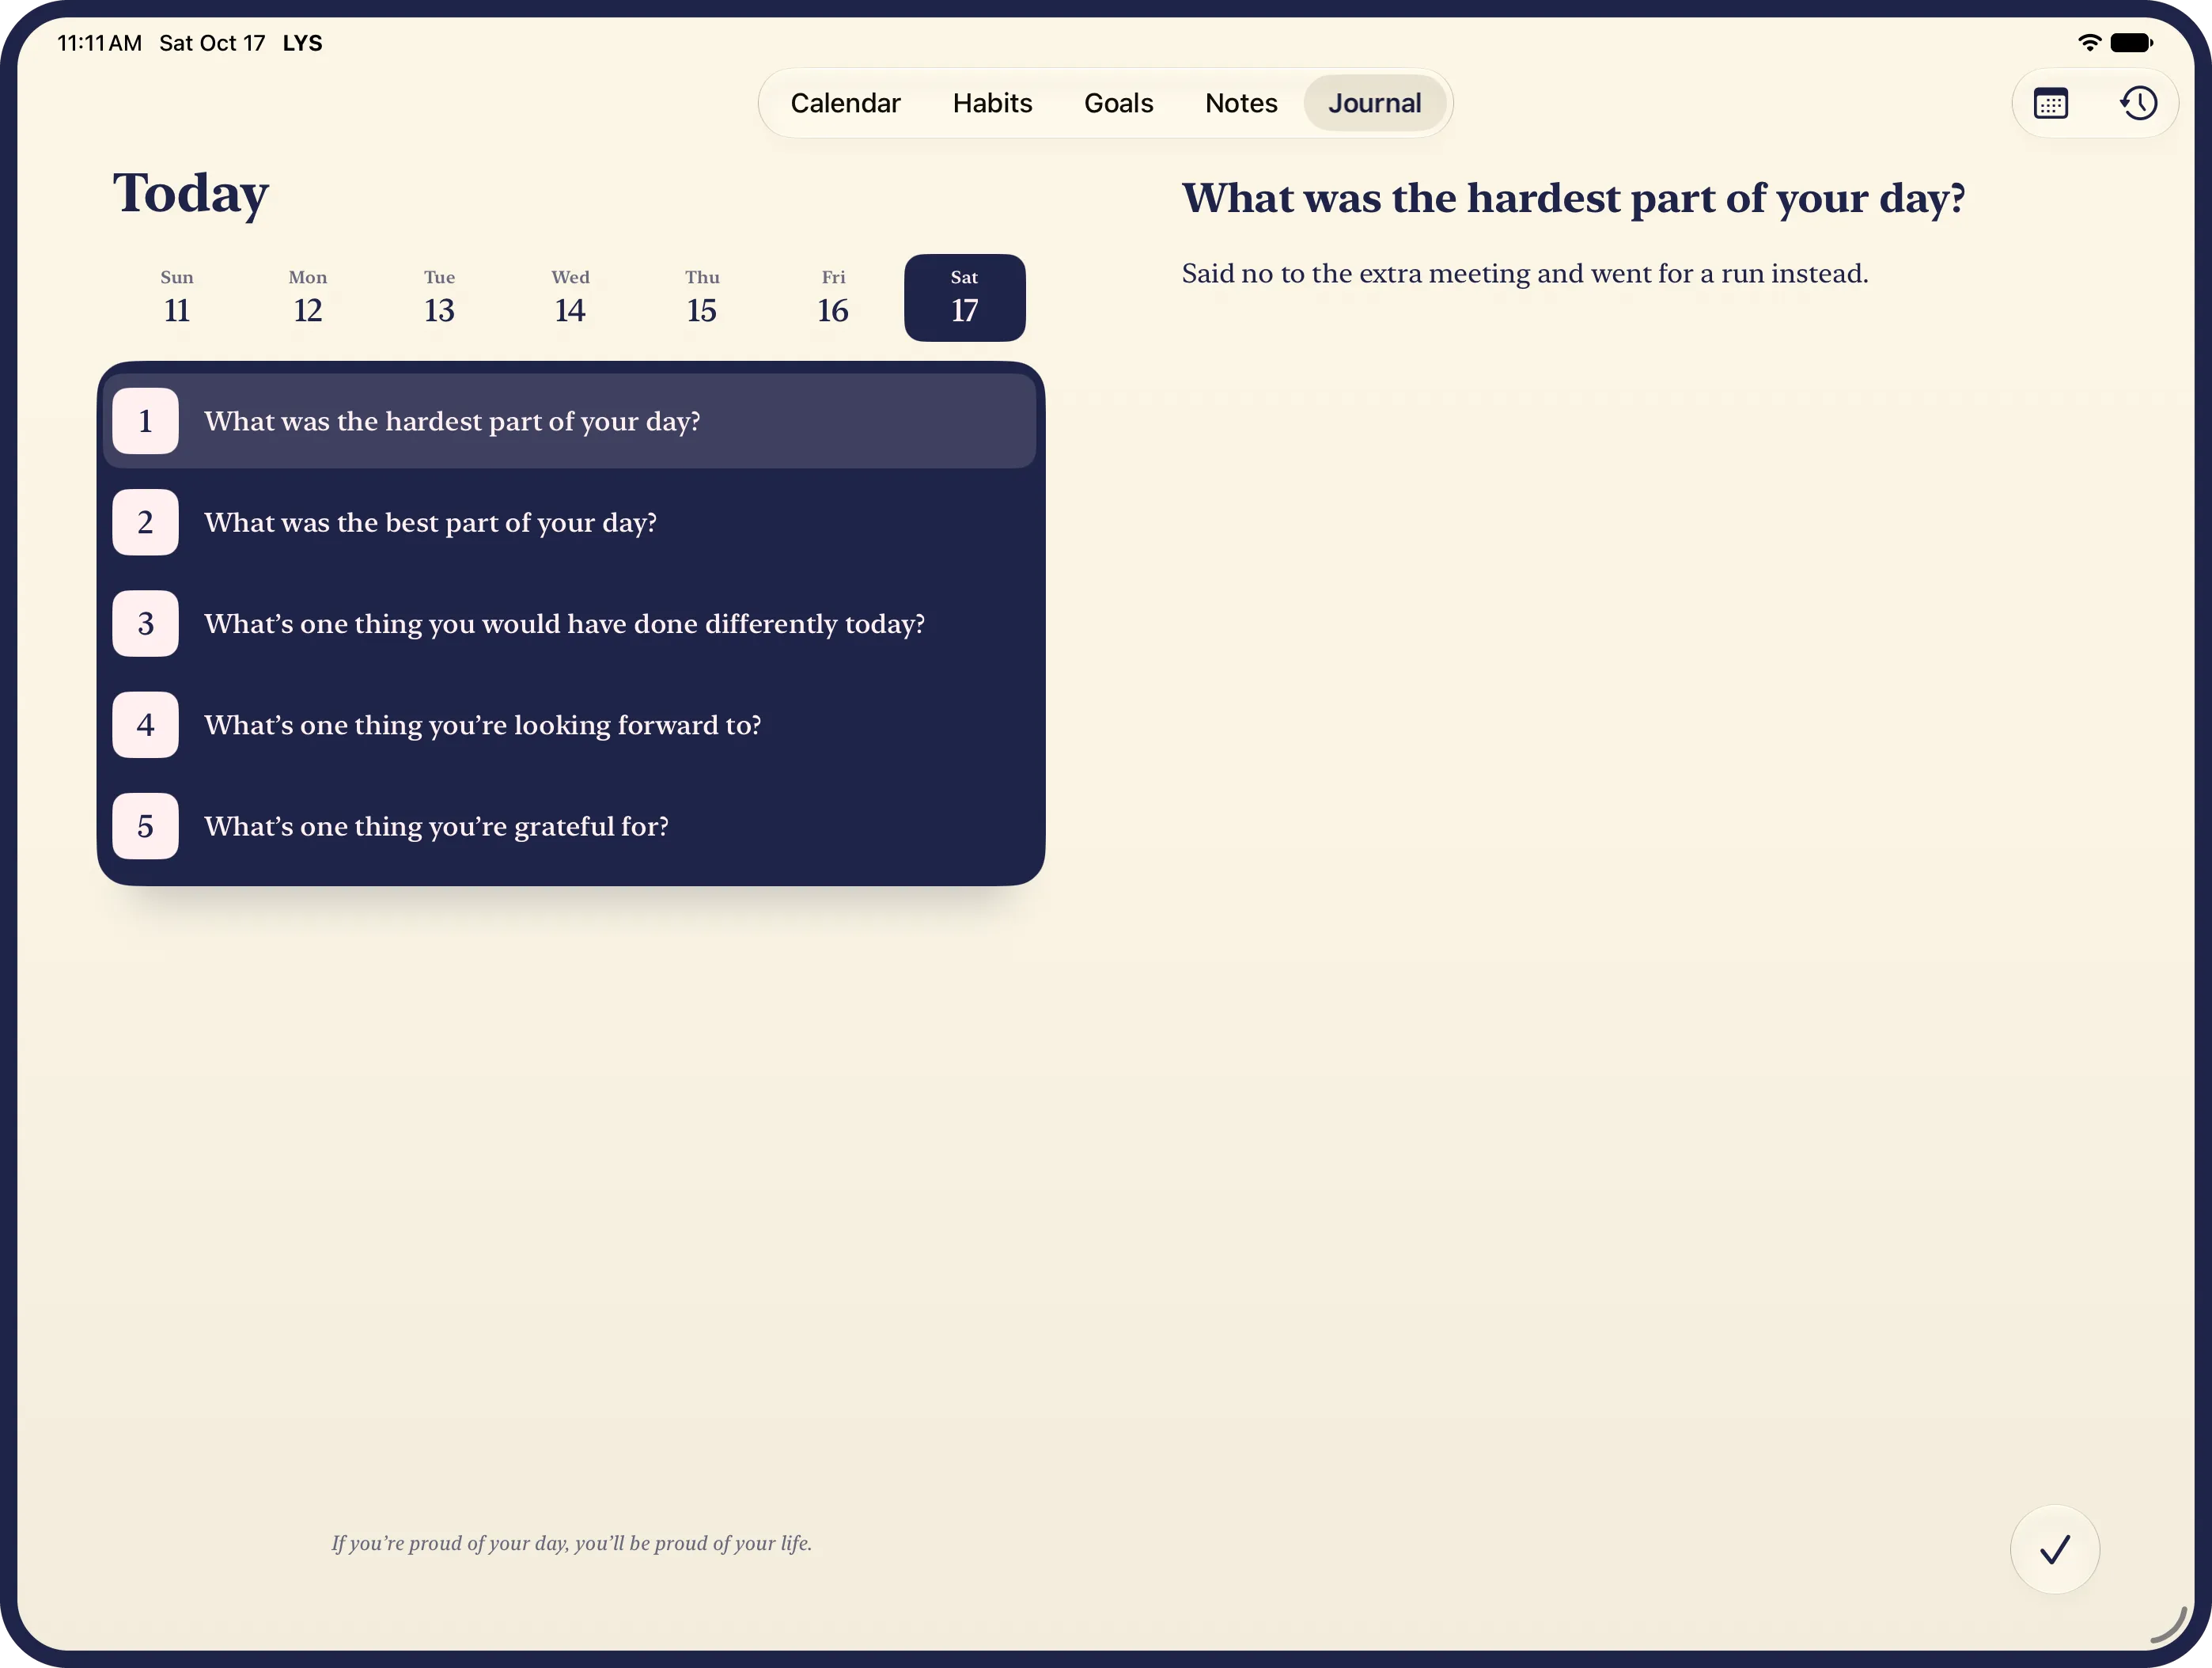Select the number 1 question badge
The image size is (2212, 1668).
[145, 421]
